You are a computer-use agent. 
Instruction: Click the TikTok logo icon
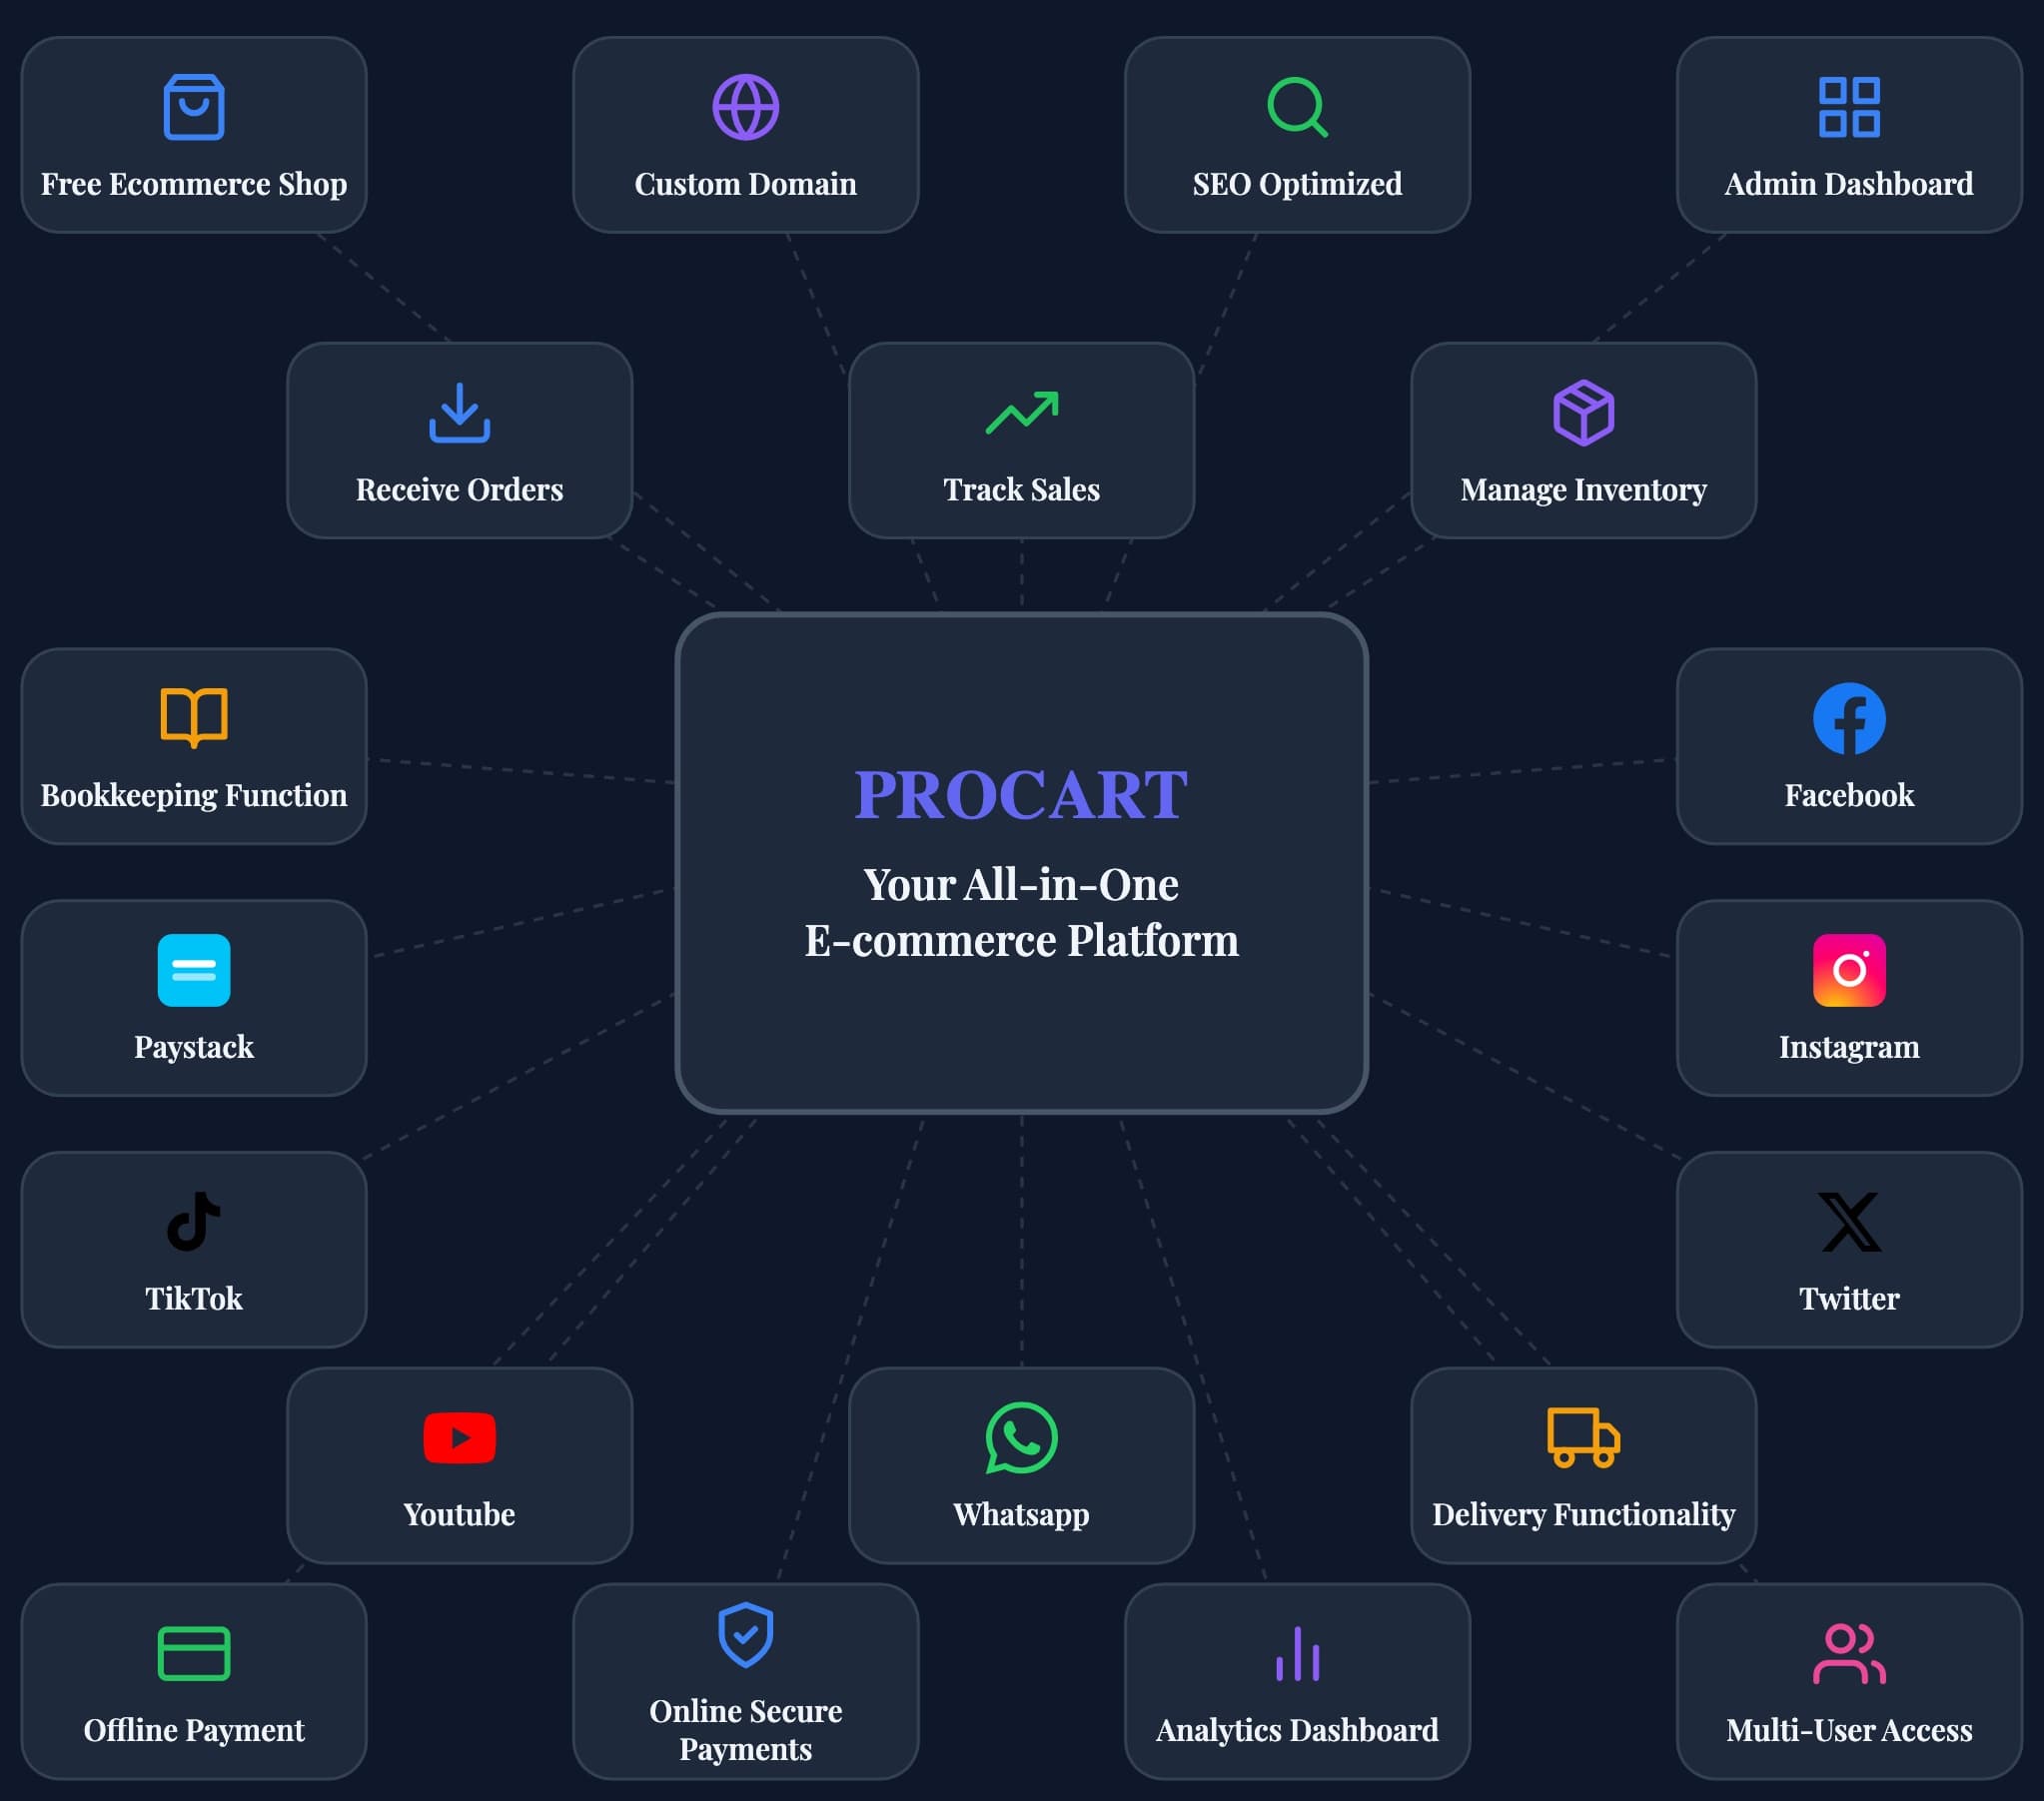(194, 1221)
